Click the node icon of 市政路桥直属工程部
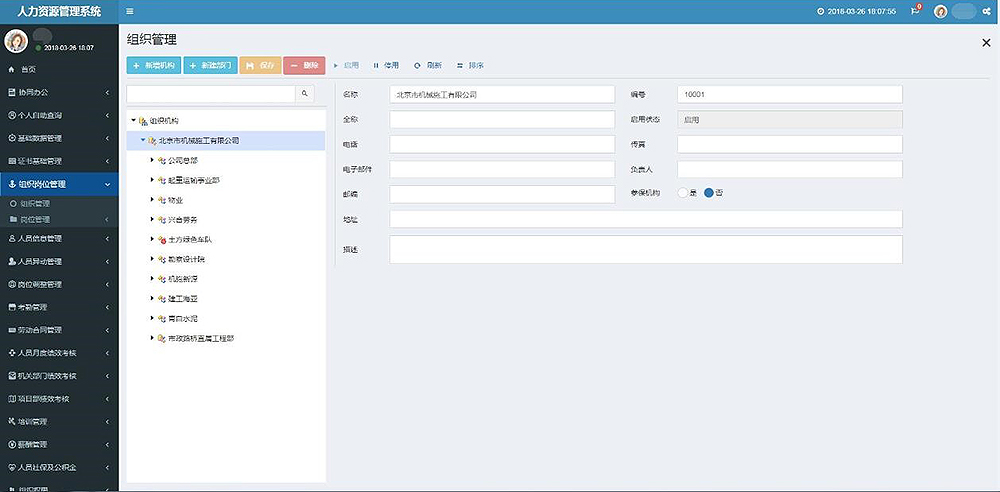The image size is (1000, 492). point(162,338)
